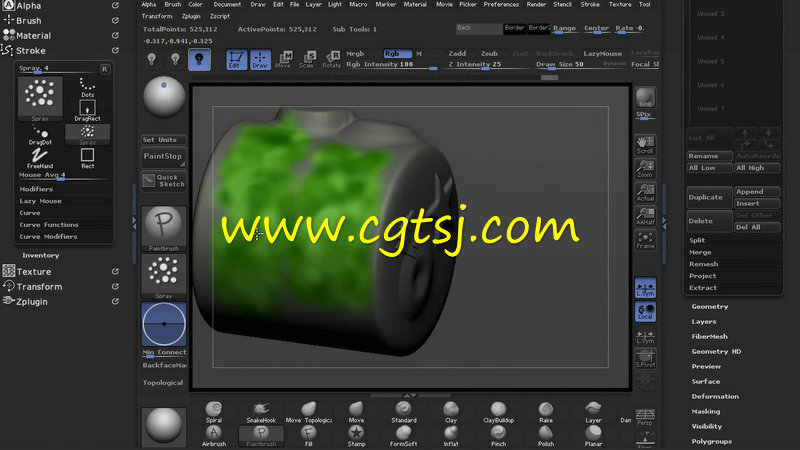Toggle Zsub sculpt mode
800x450 pixels.
pos(489,54)
